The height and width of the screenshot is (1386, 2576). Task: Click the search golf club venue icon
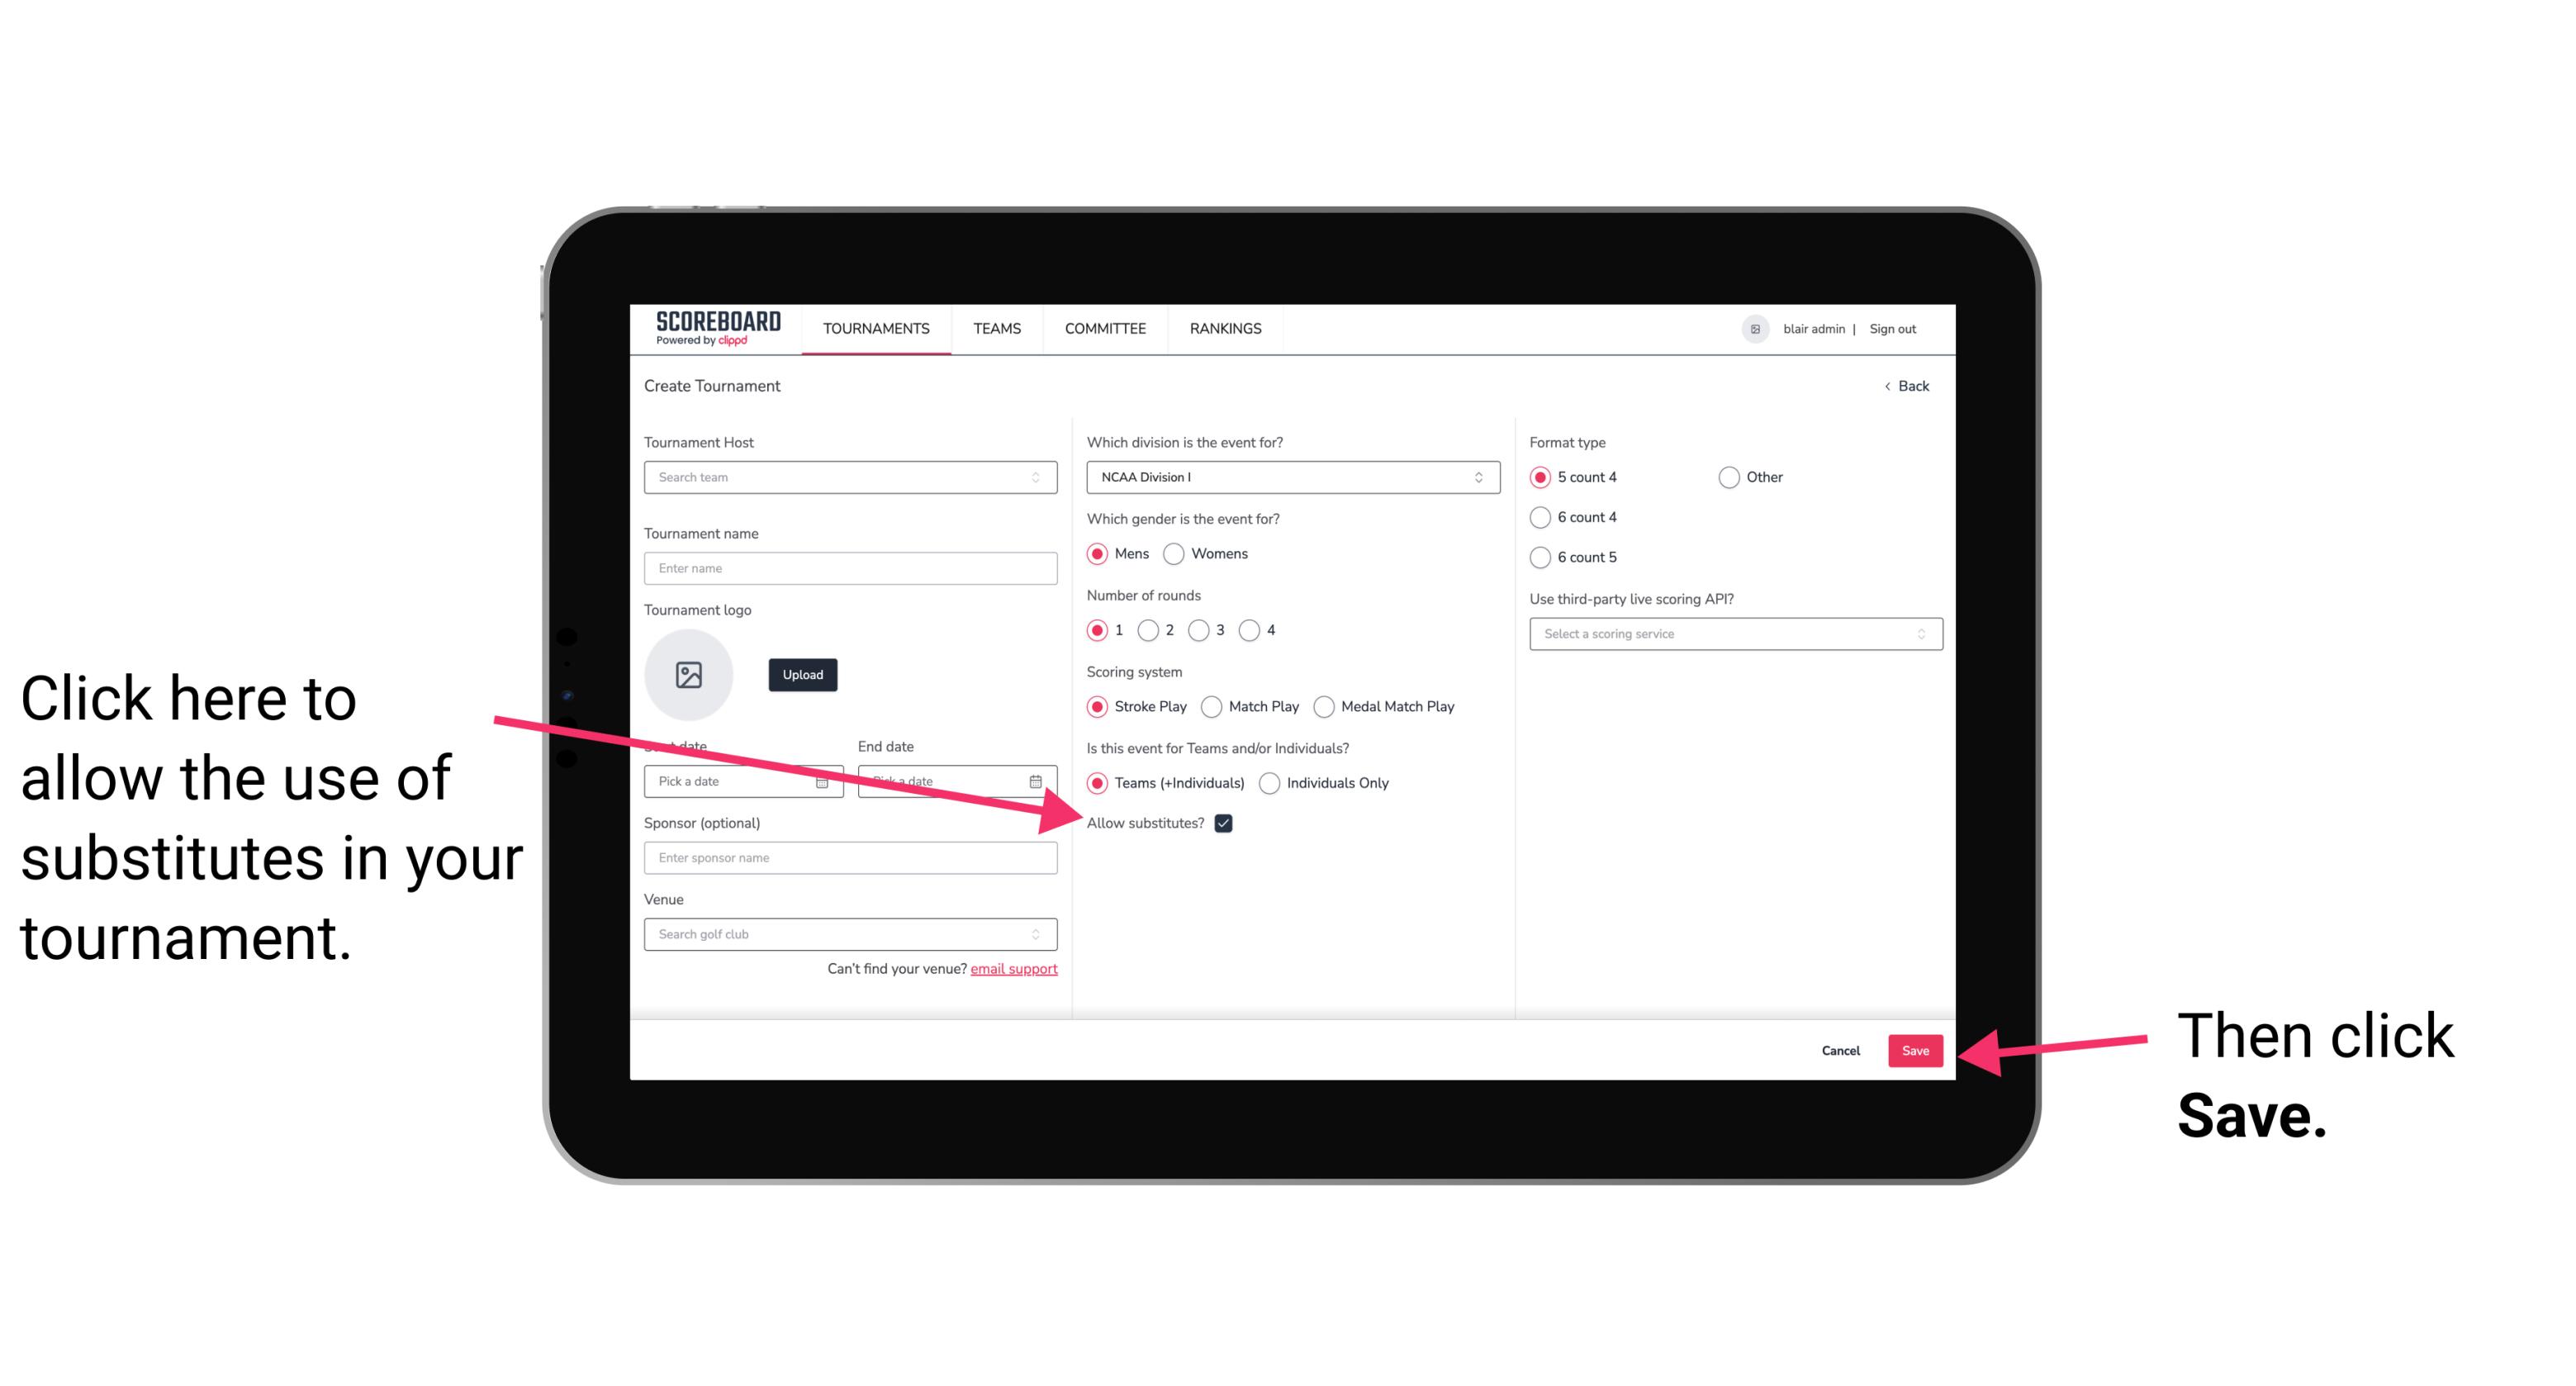tap(1042, 935)
